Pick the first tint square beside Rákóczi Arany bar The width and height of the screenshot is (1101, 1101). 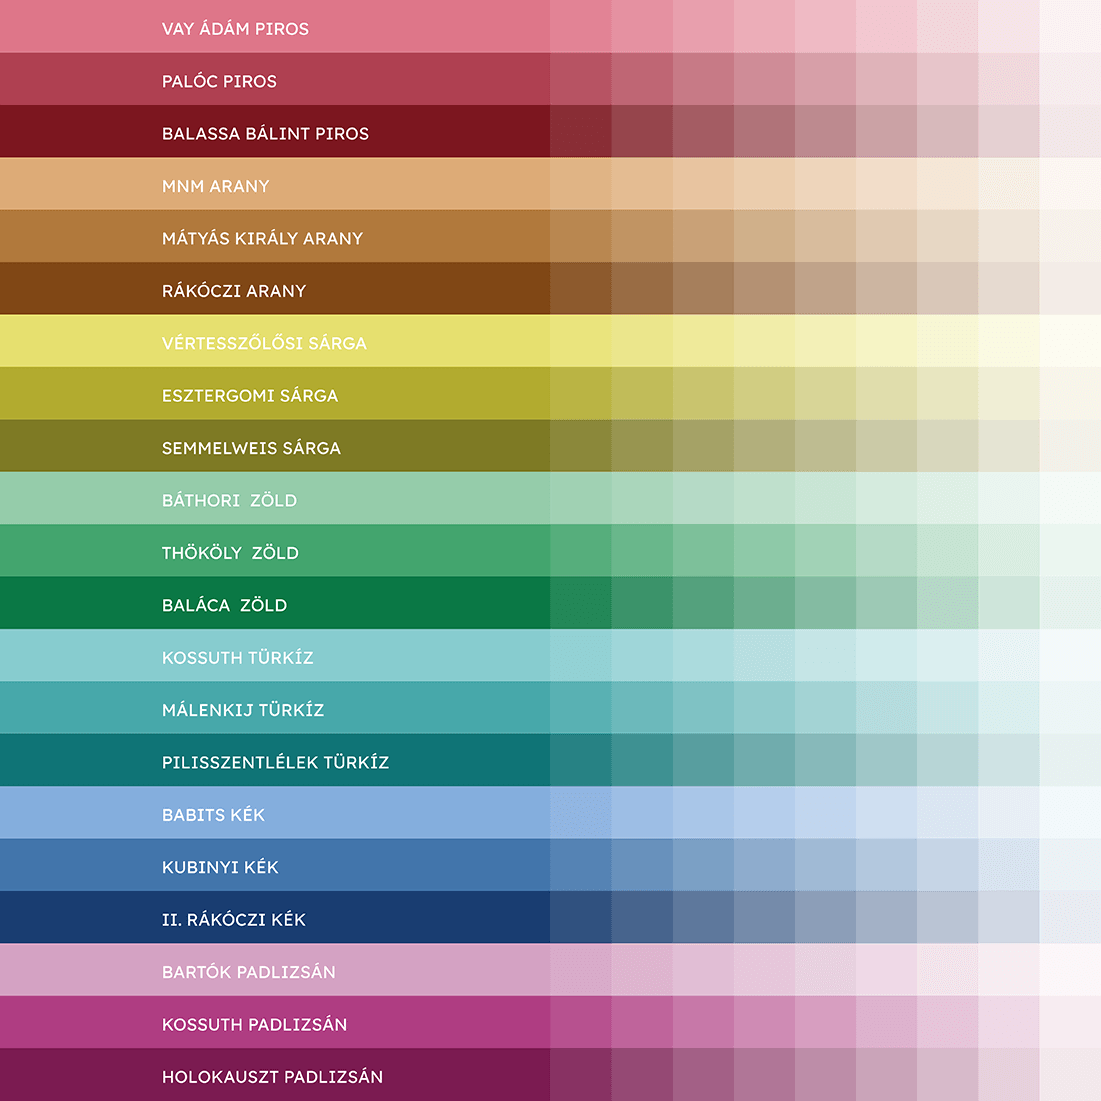click(x=581, y=288)
